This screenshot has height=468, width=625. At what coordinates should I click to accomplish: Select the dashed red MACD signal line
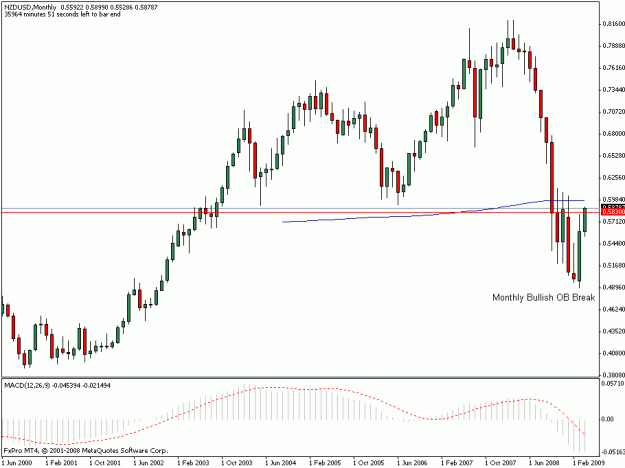[293, 417]
